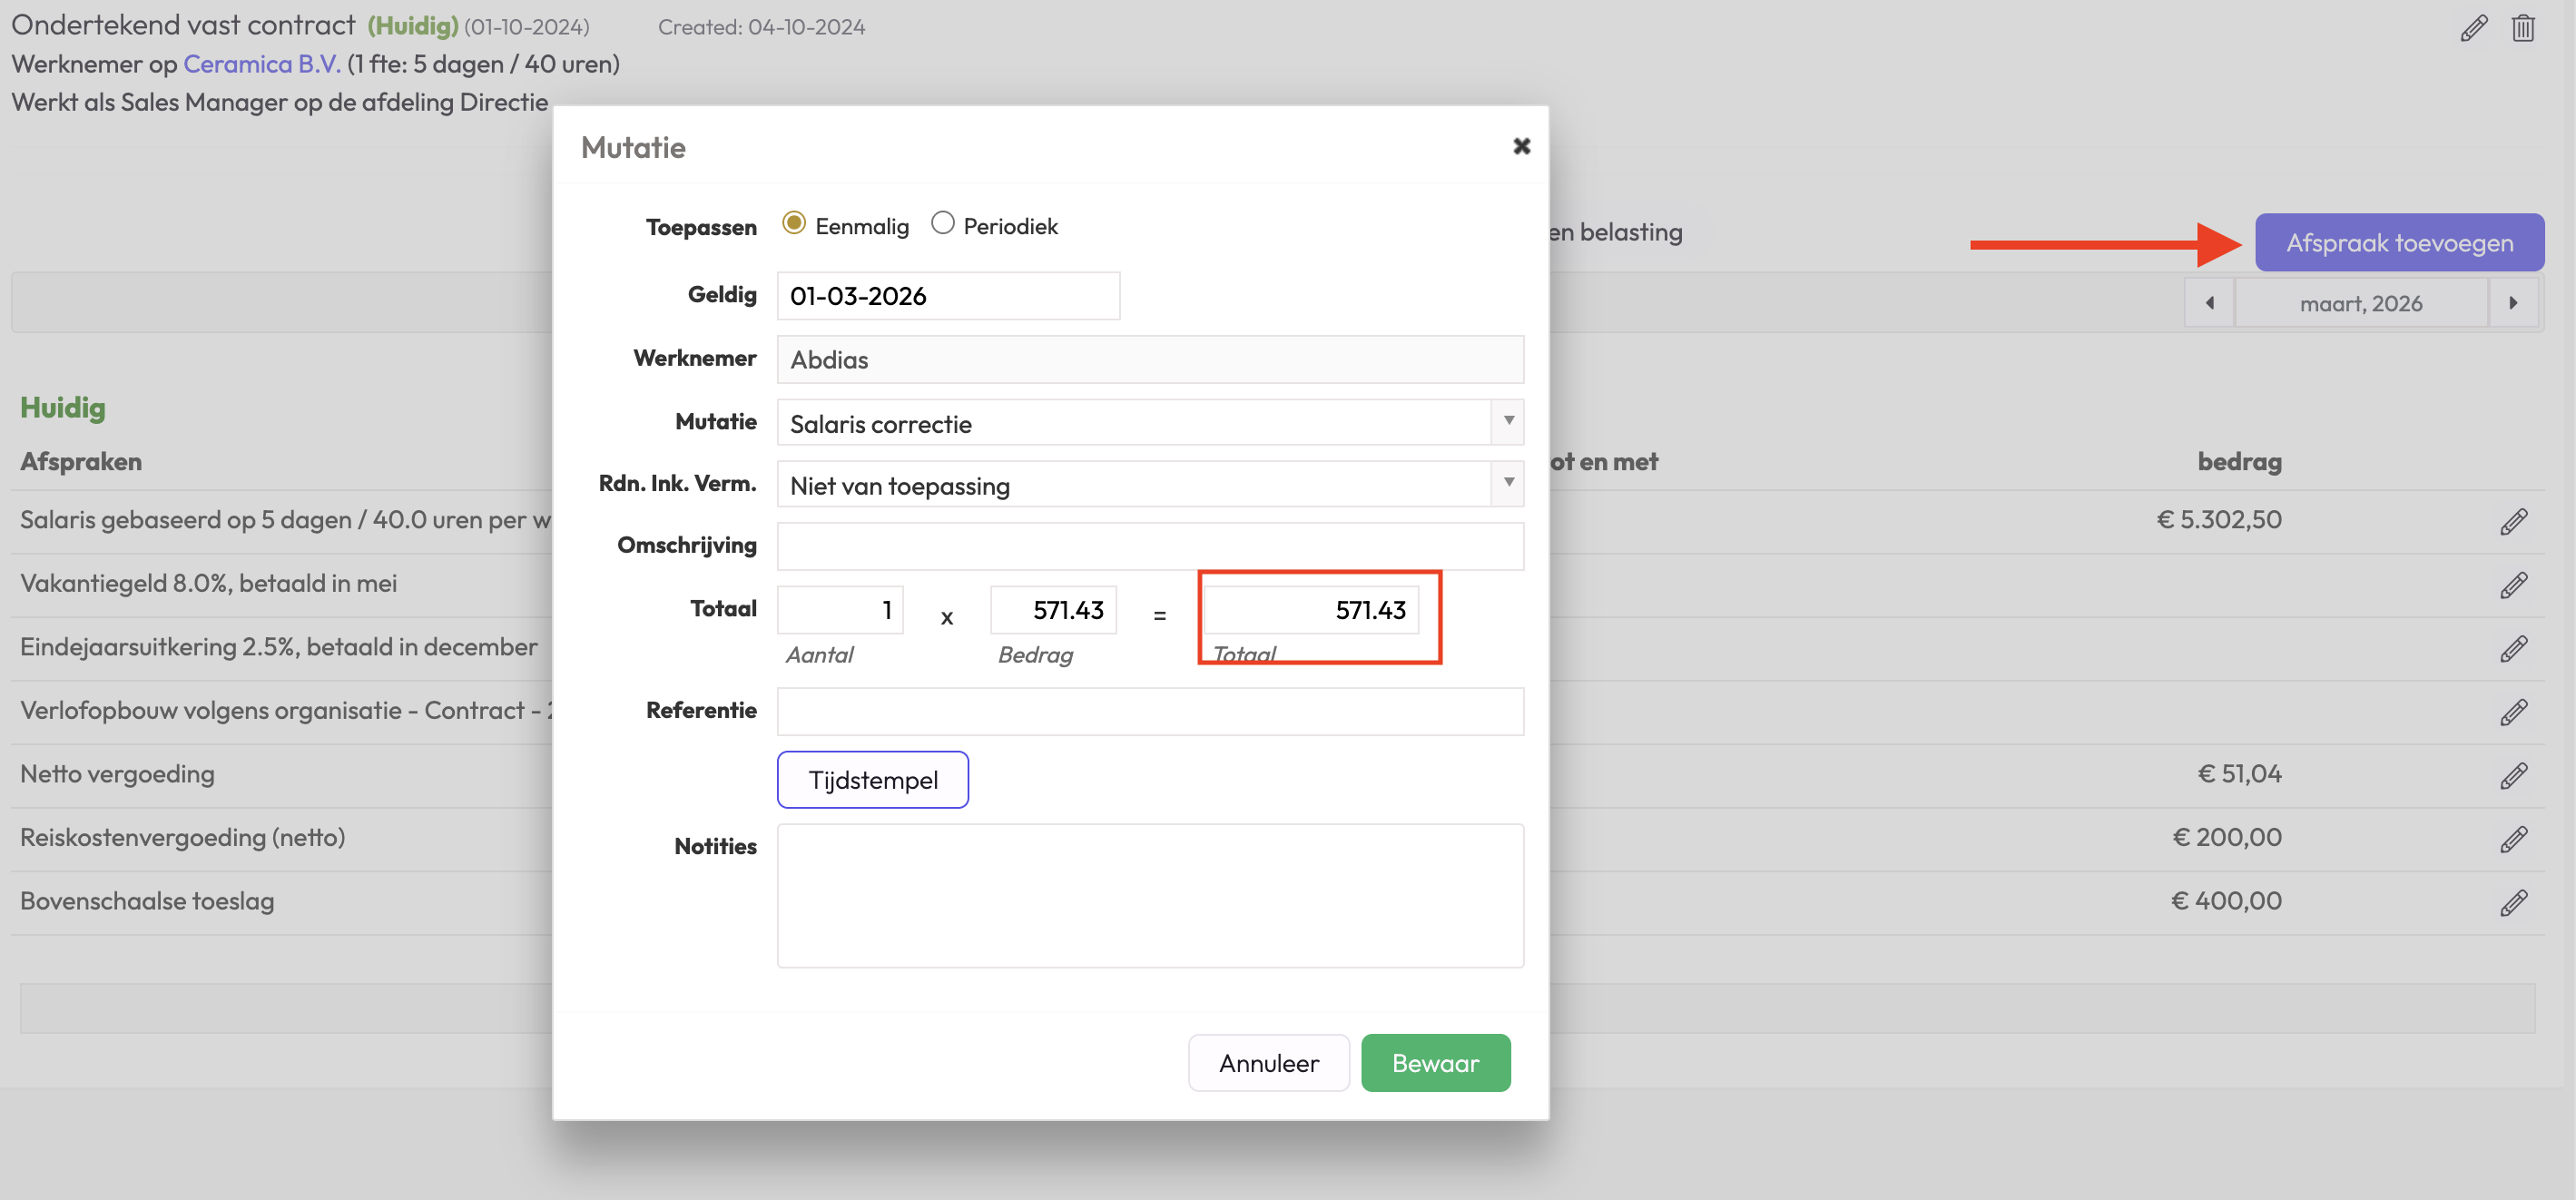This screenshot has height=1200, width=2576.
Task: Close the Mutatie dialog with the X
Action: [x=1521, y=146]
